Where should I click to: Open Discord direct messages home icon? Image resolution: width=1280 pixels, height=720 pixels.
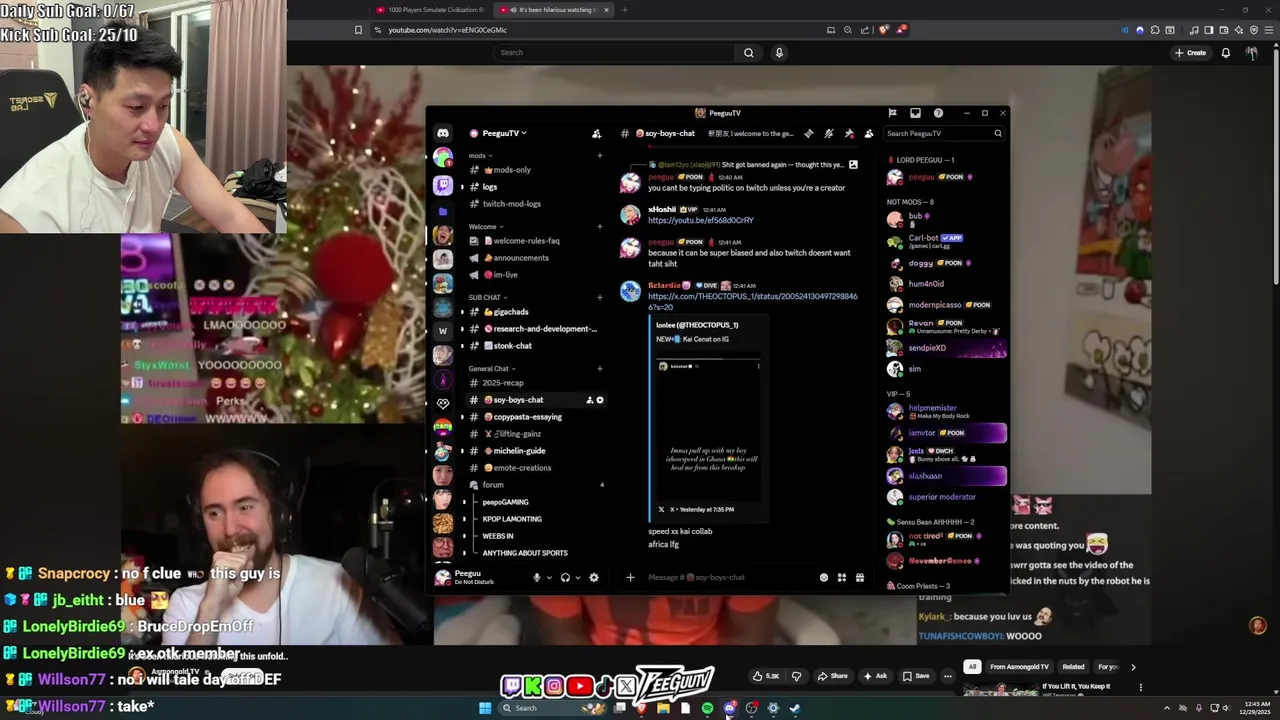(x=443, y=133)
